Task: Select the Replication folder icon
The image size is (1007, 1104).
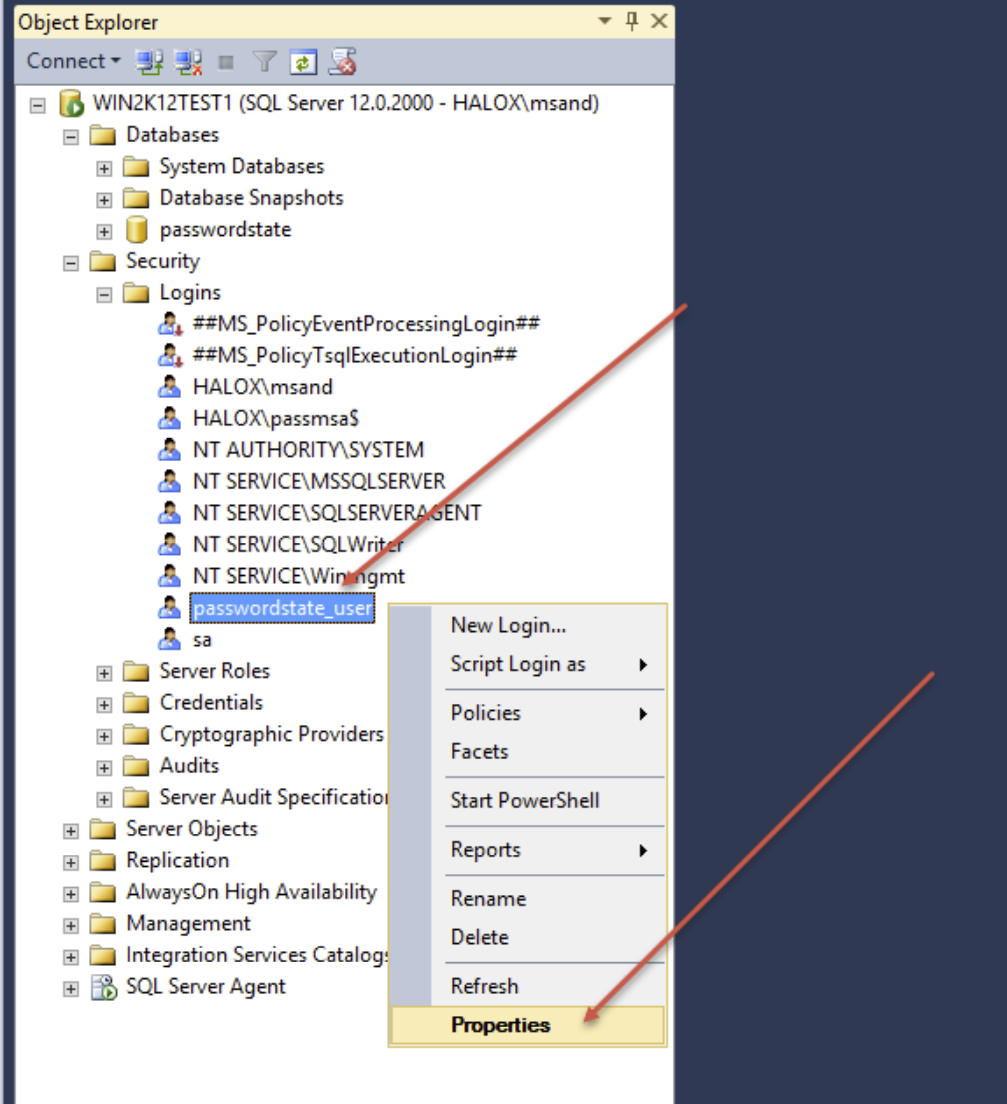Action: point(103,860)
